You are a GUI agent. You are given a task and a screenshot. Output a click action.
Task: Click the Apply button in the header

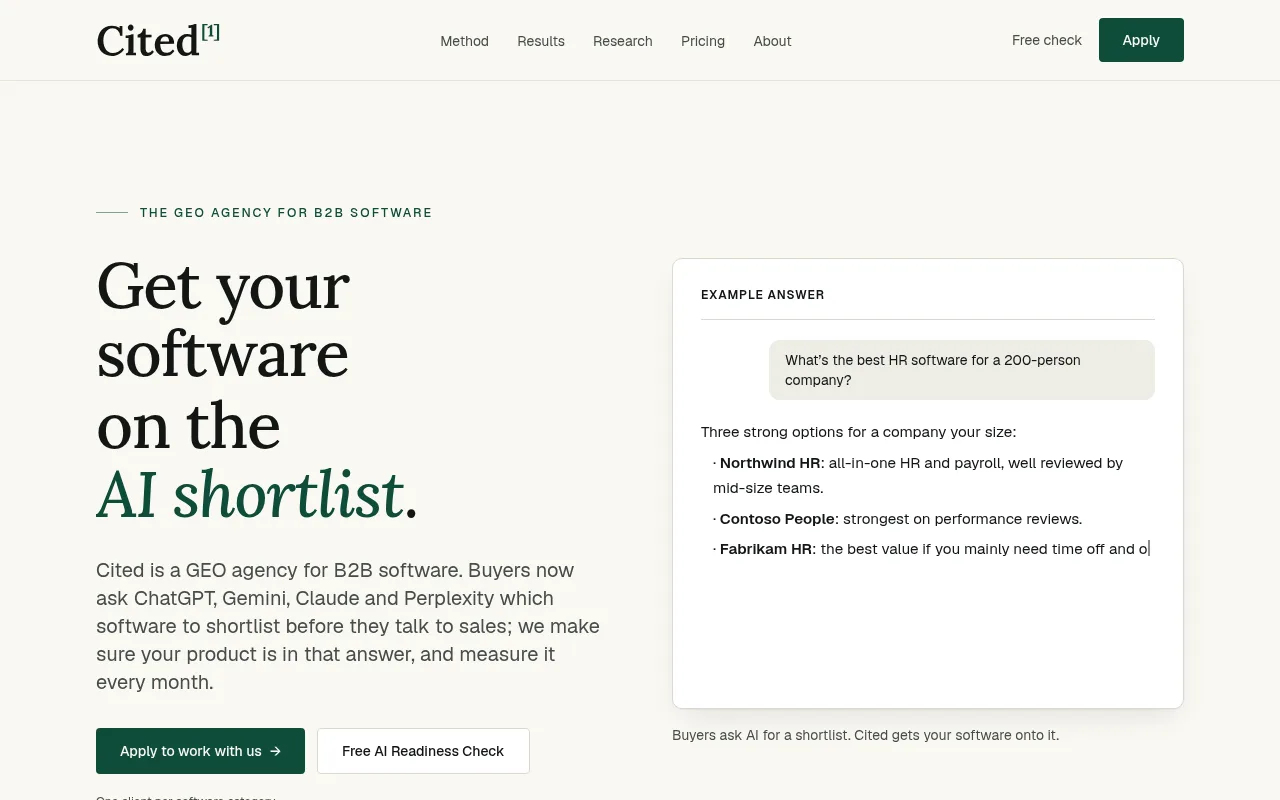tap(1141, 40)
